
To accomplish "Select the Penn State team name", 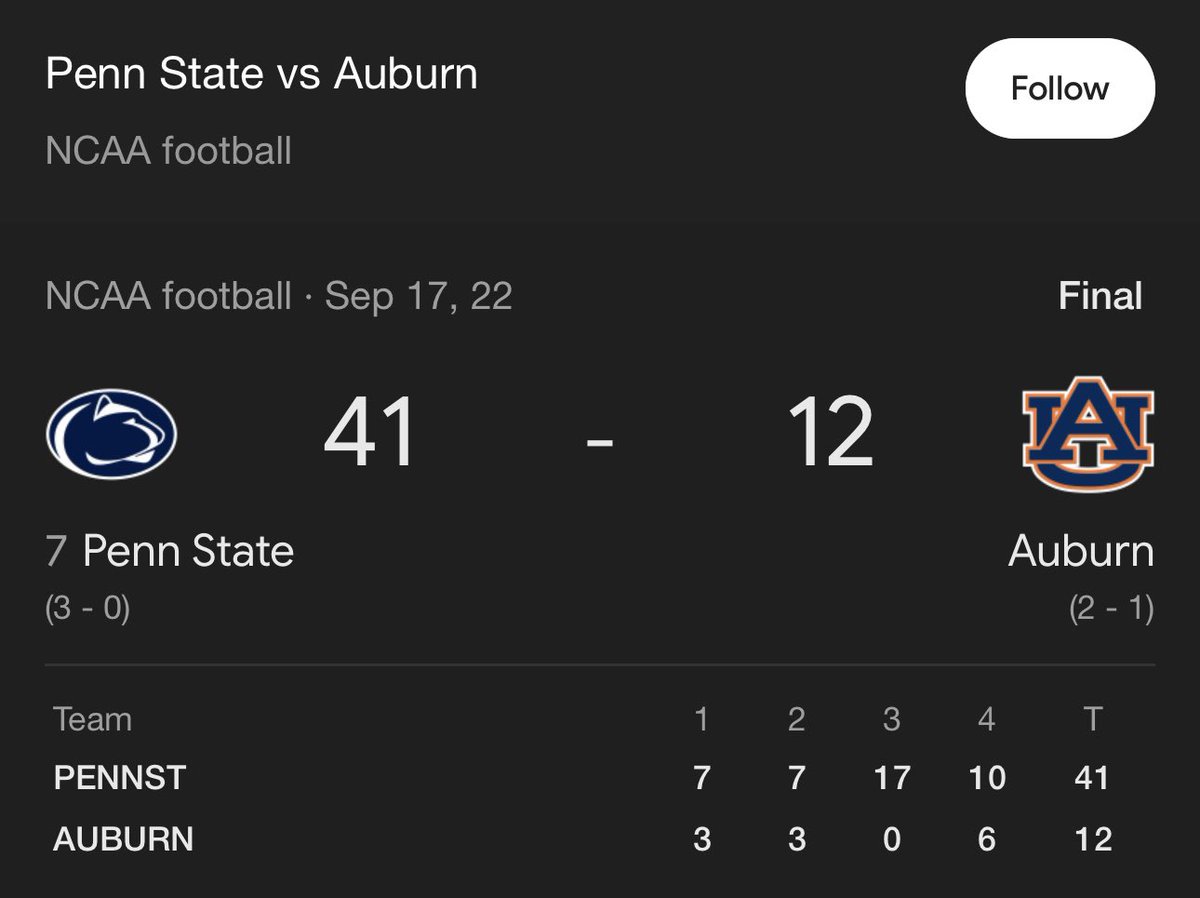I will pyautogui.click(x=188, y=551).
